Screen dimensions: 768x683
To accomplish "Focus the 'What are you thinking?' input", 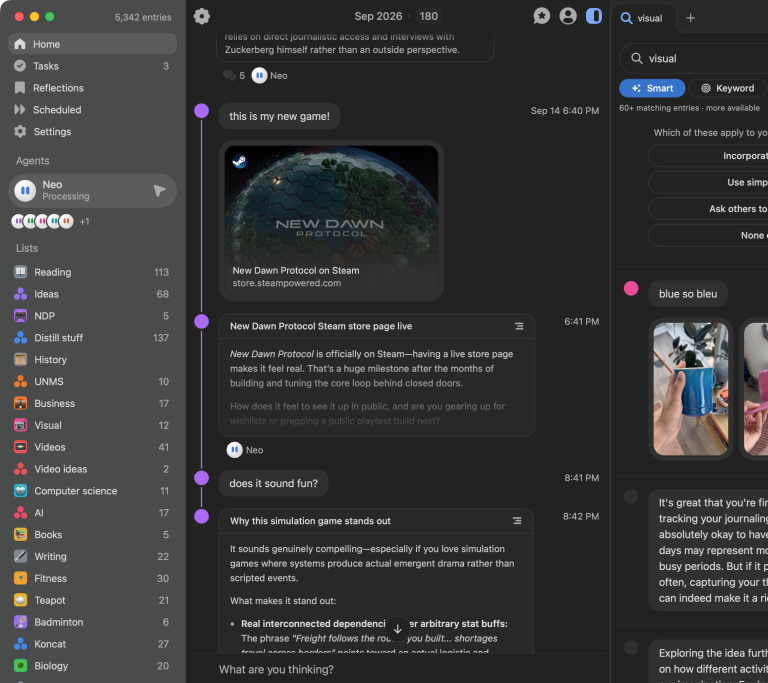I will tap(397, 669).
